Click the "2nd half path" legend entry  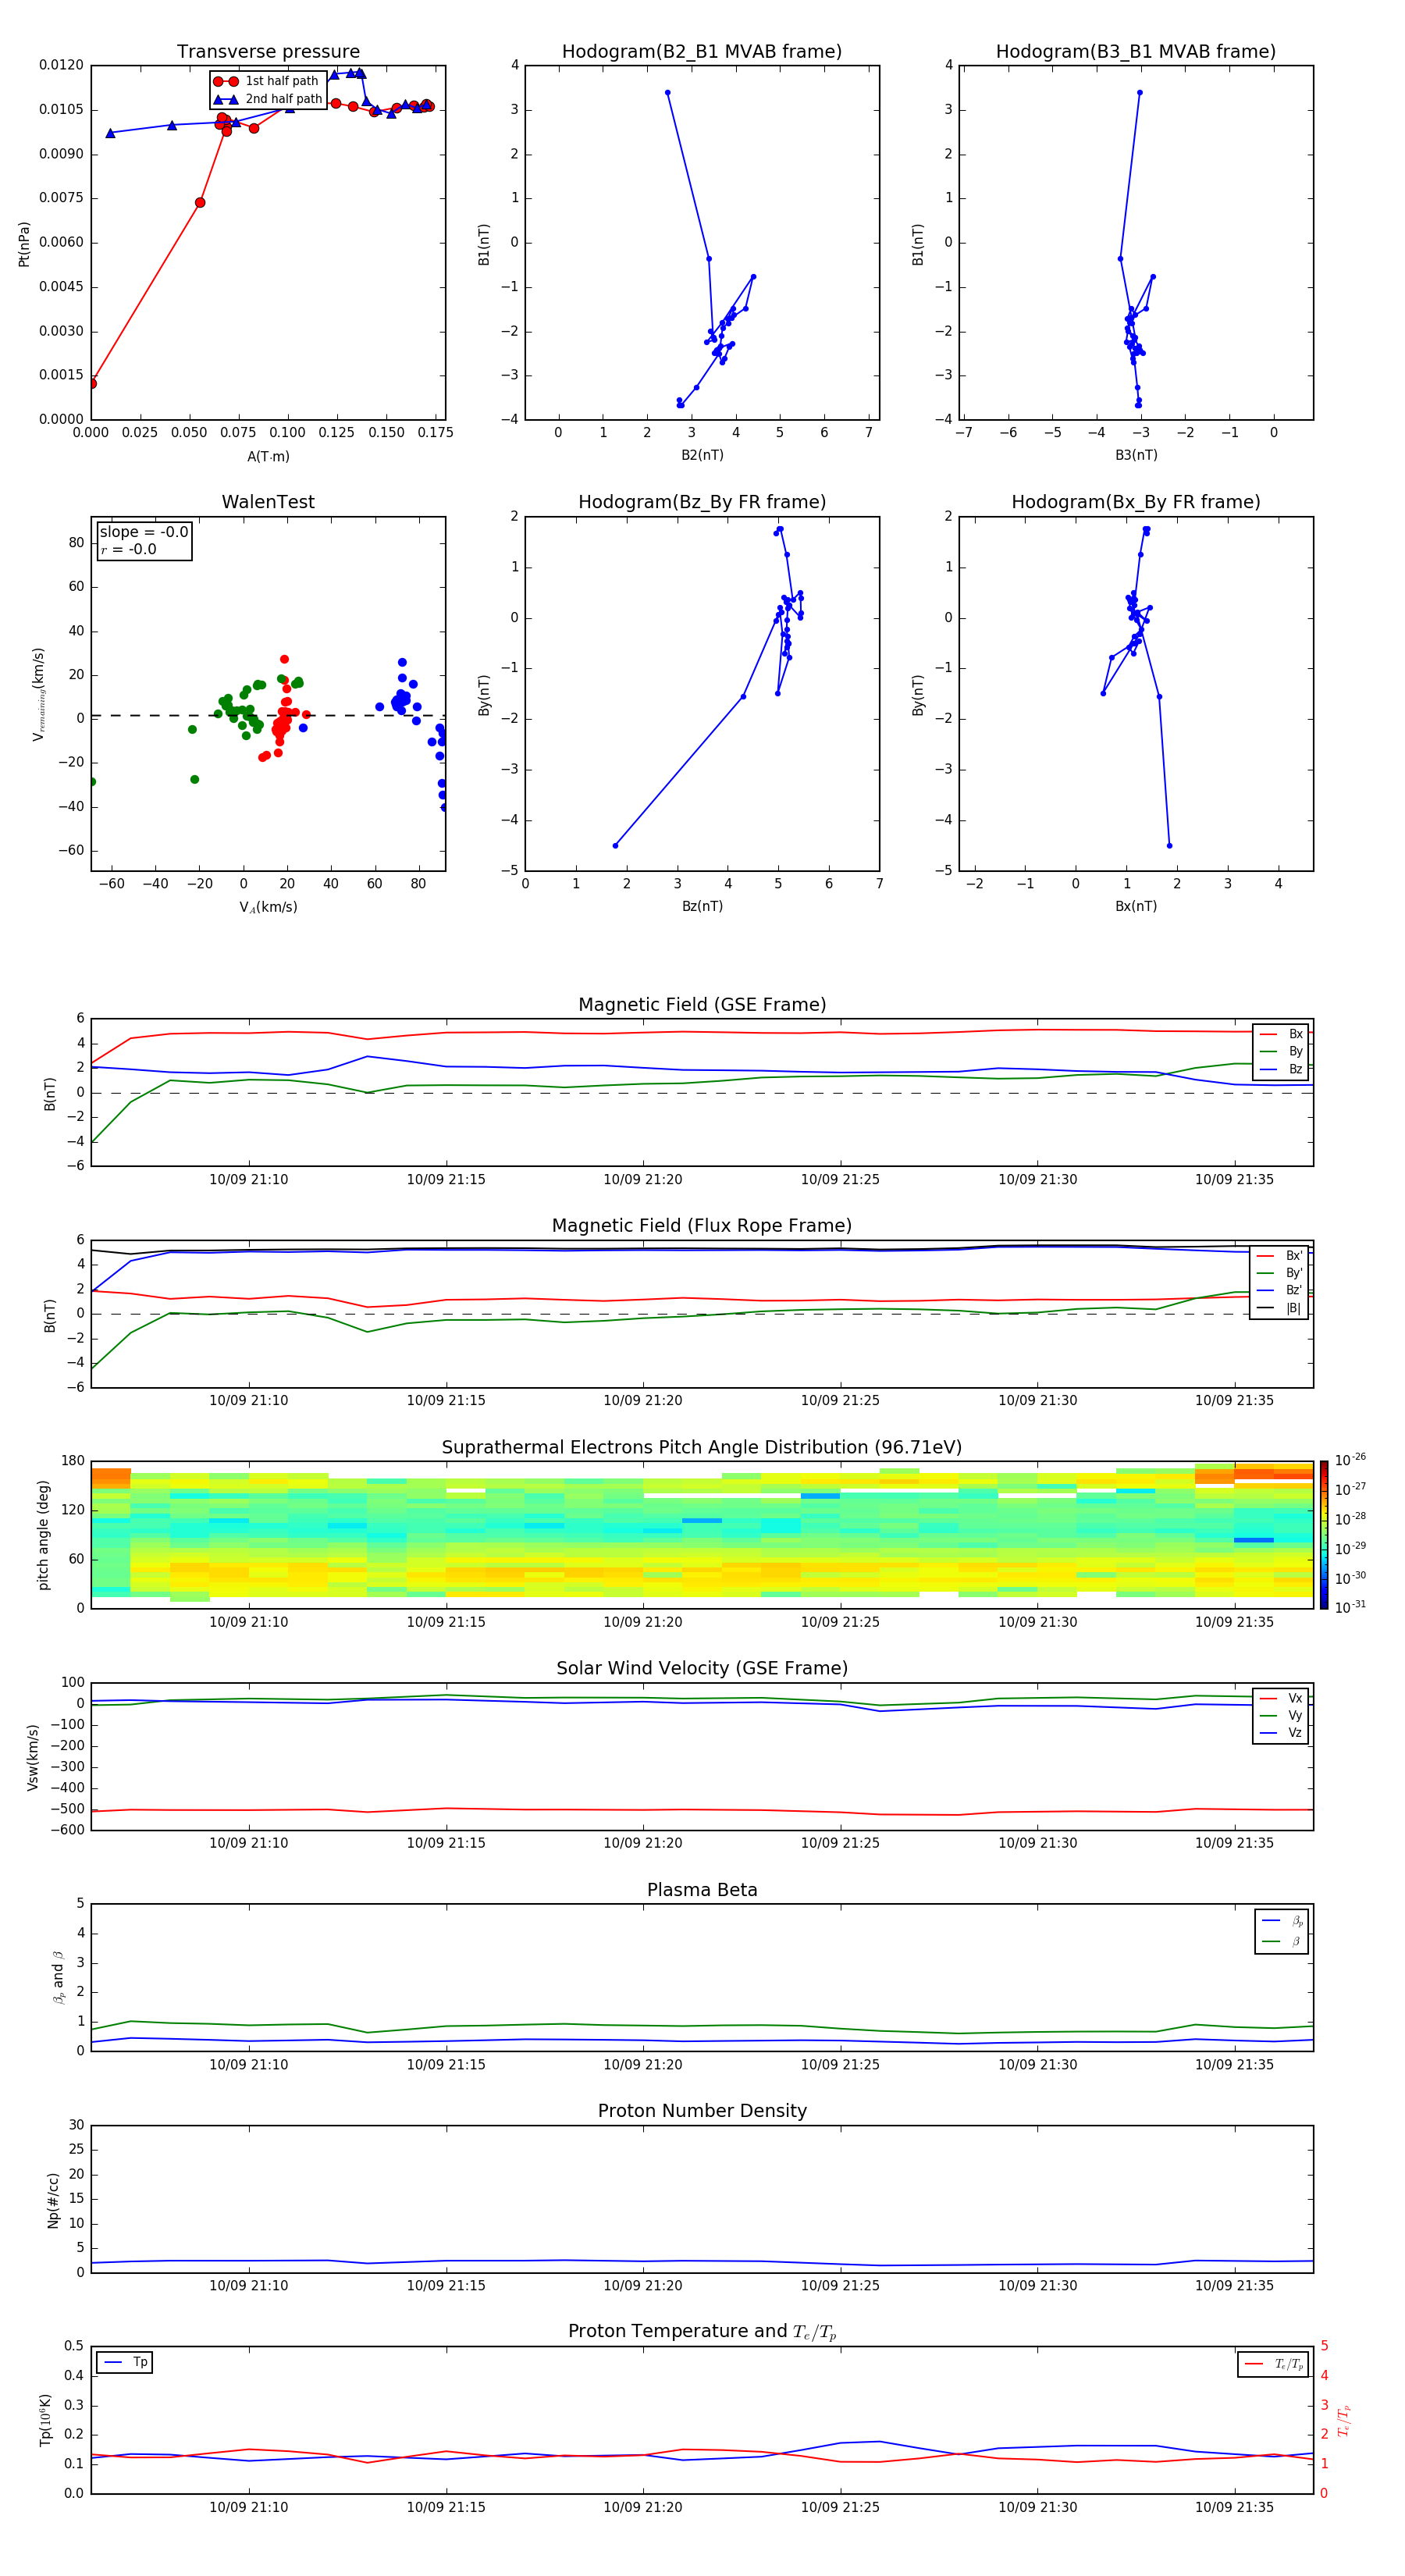[x=268, y=99]
